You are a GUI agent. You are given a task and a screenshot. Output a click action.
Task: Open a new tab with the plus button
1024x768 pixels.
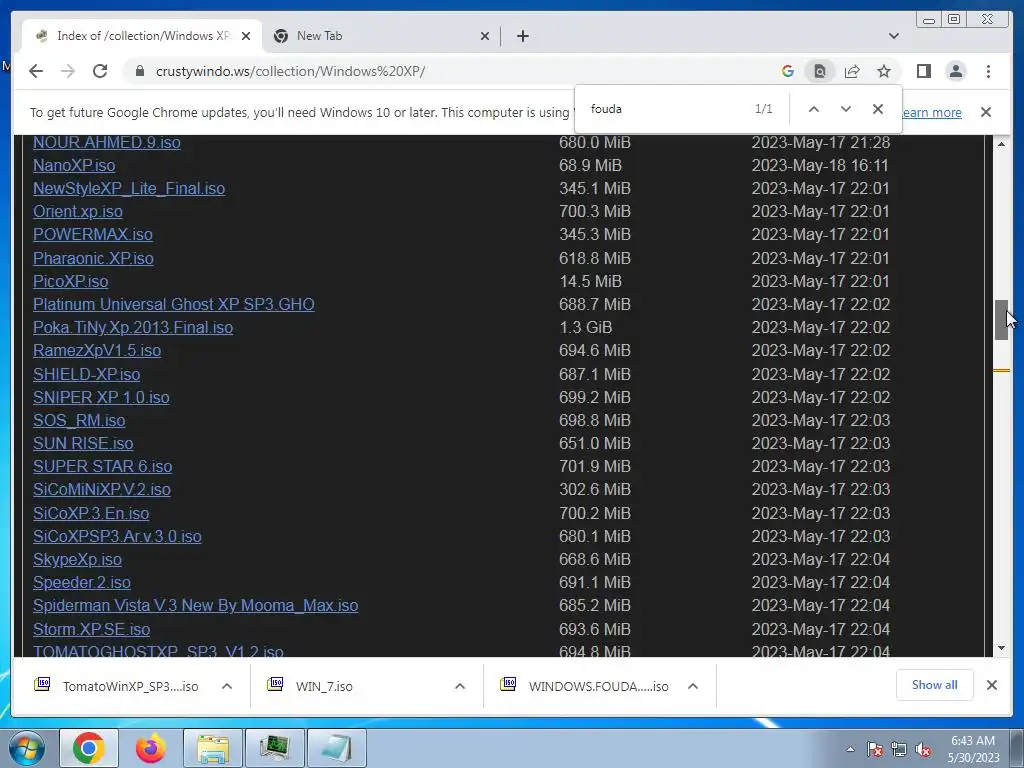[522, 36]
